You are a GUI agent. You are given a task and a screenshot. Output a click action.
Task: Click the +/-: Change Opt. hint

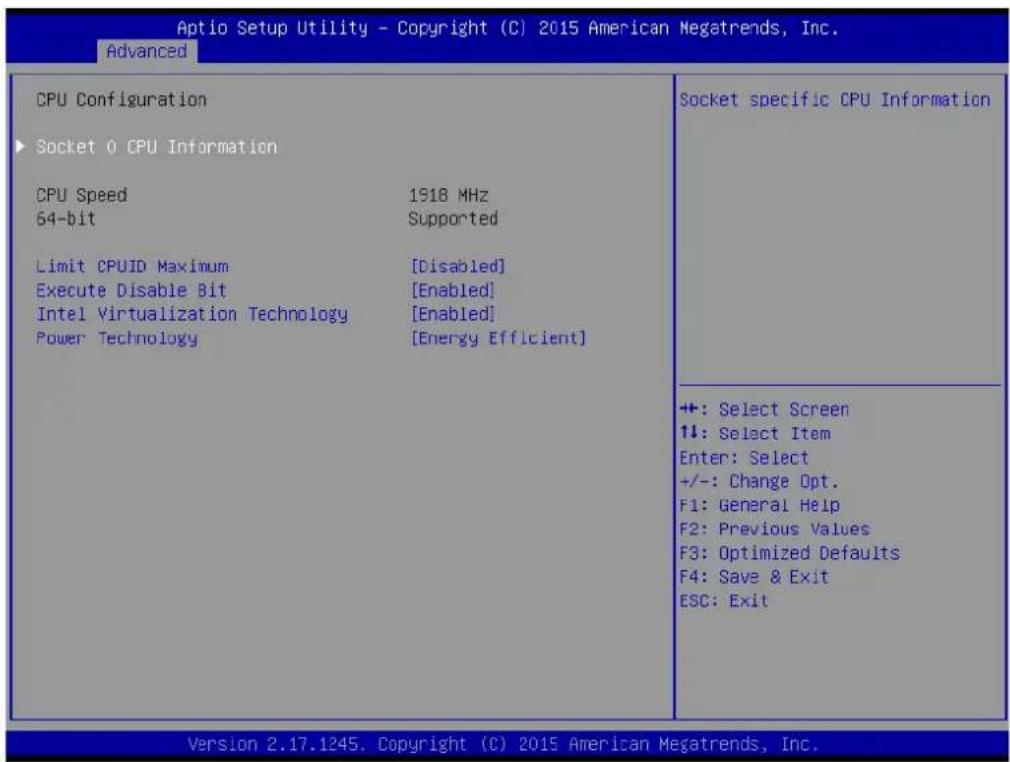click(x=759, y=482)
